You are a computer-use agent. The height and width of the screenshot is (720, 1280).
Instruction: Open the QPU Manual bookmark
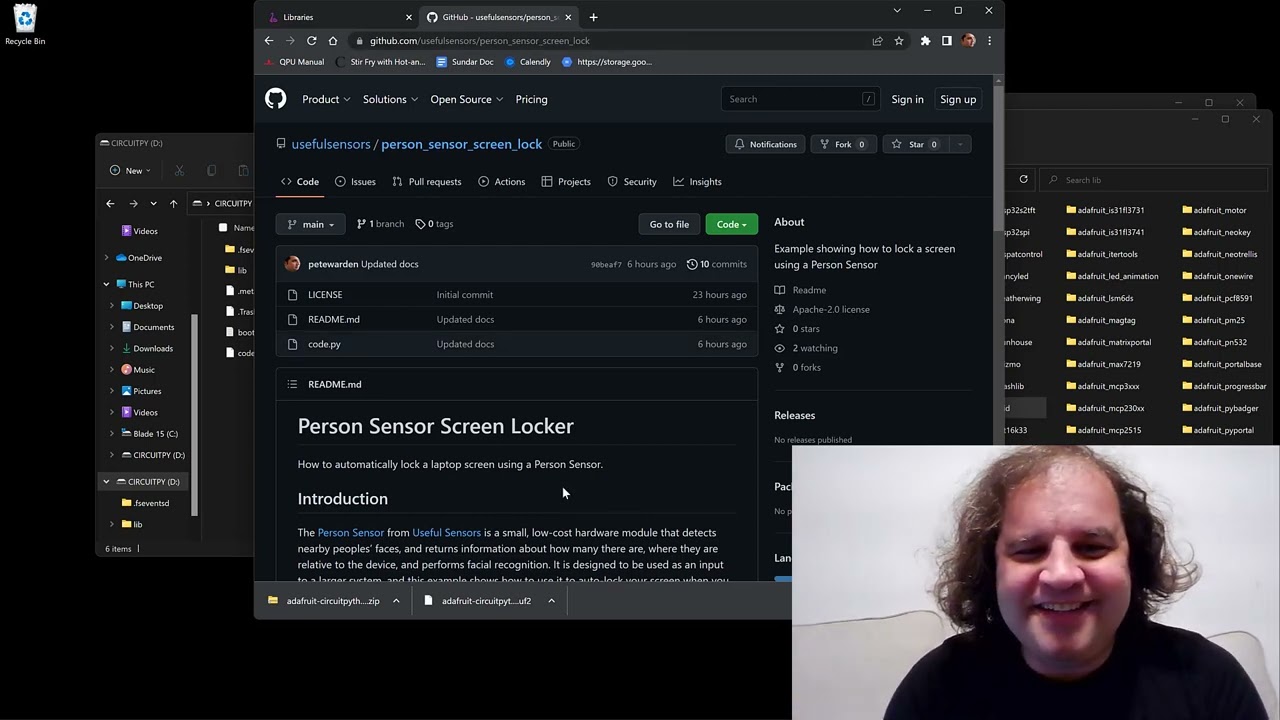295,62
